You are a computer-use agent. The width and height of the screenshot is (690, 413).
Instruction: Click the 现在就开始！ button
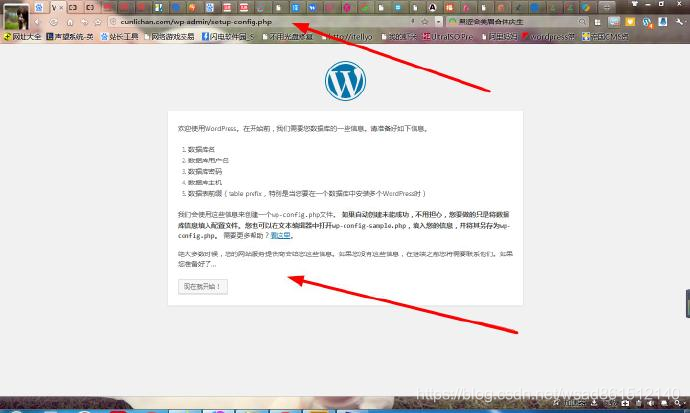click(203, 286)
